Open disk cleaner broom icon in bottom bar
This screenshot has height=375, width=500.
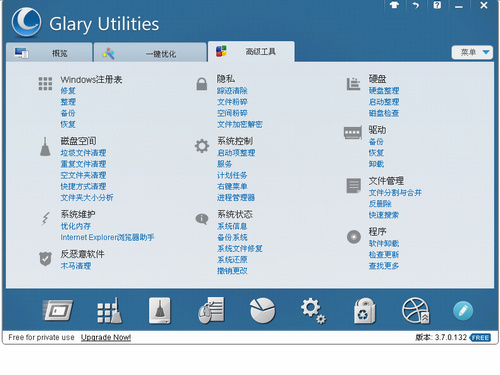click(160, 311)
